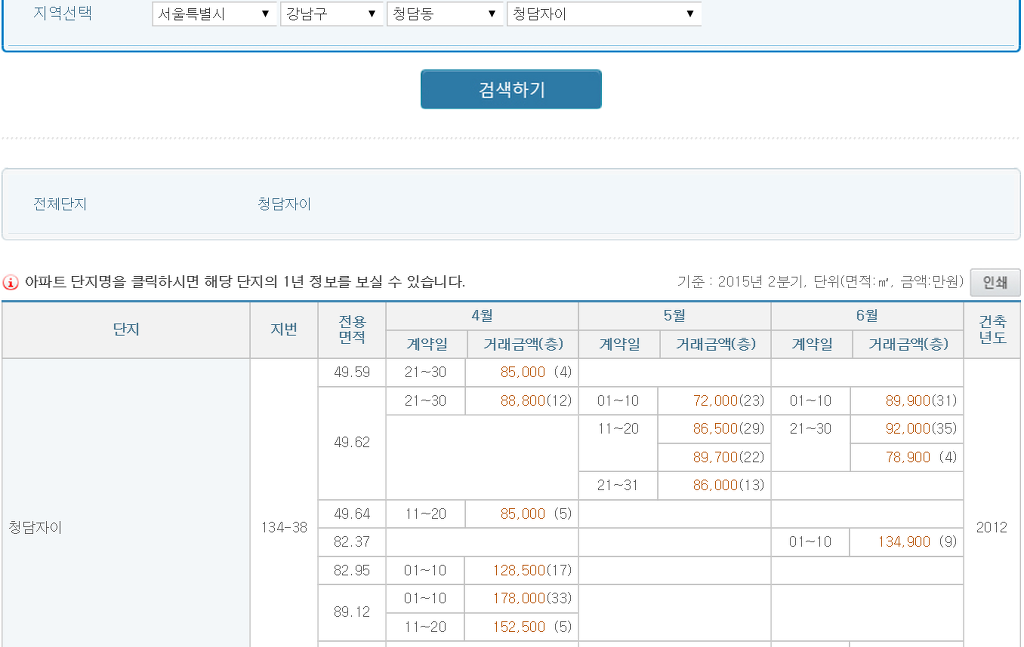This screenshot has width=1024, height=647.
Task: Click area value 49.62
Action: pyautogui.click(x=351, y=443)
